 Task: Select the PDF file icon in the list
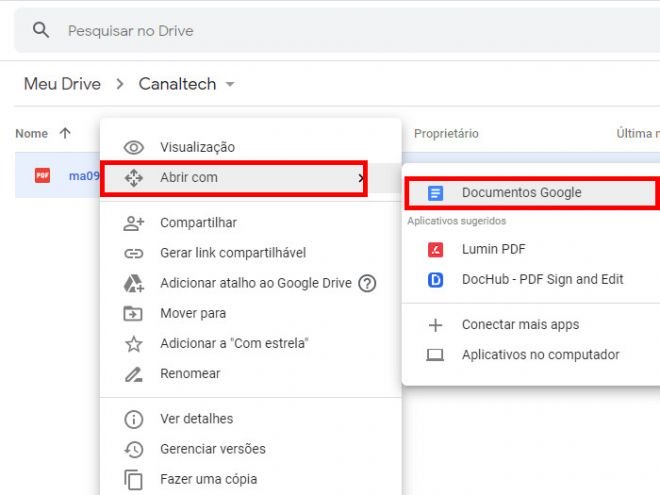42,175
